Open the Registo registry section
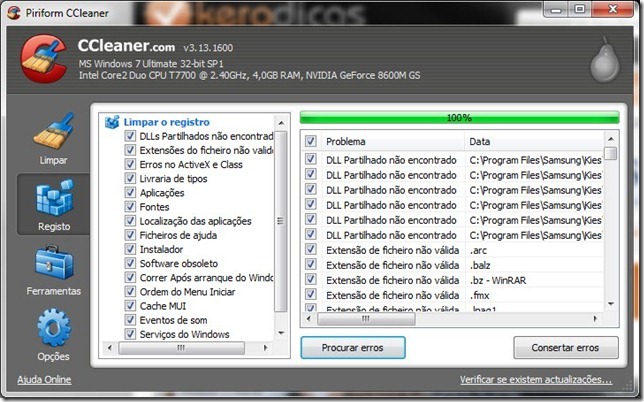Screen dimensions: 644x402 [54, 204]
